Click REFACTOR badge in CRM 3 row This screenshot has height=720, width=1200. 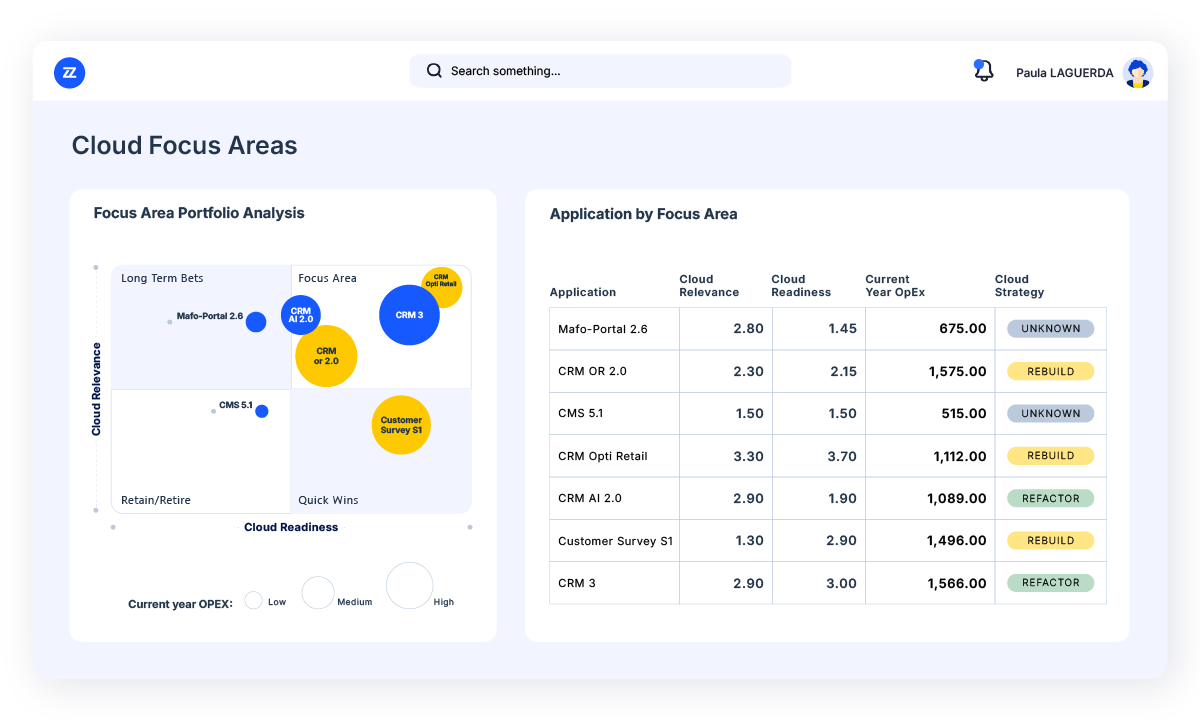coord(1050,582)
